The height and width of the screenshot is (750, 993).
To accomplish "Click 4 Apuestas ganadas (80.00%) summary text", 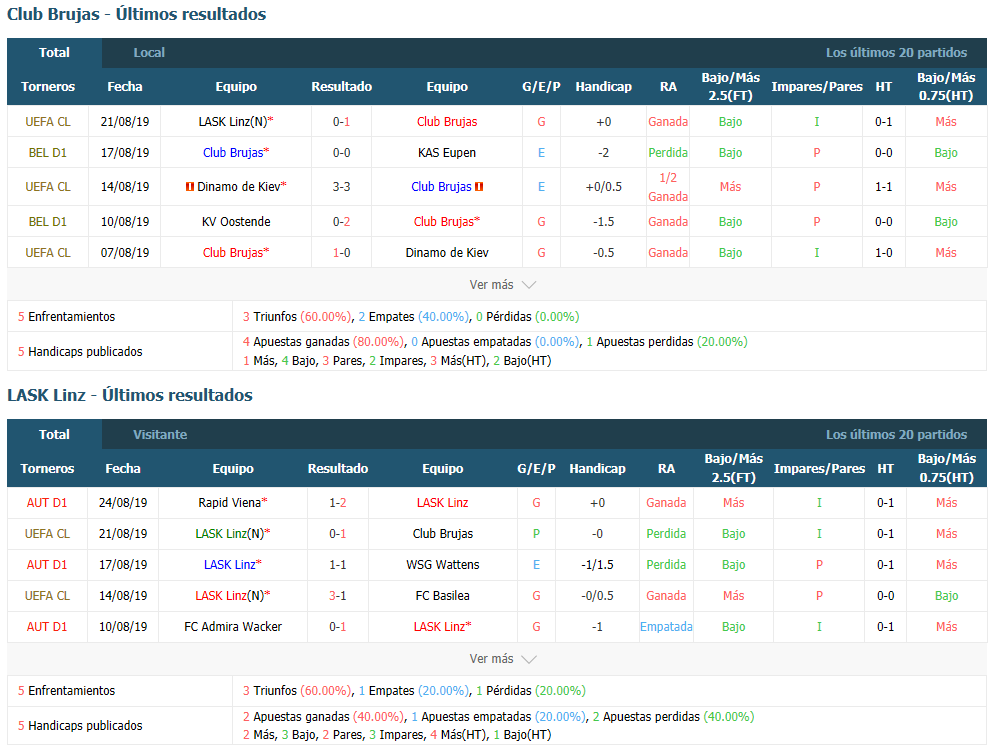I will 323,342.
